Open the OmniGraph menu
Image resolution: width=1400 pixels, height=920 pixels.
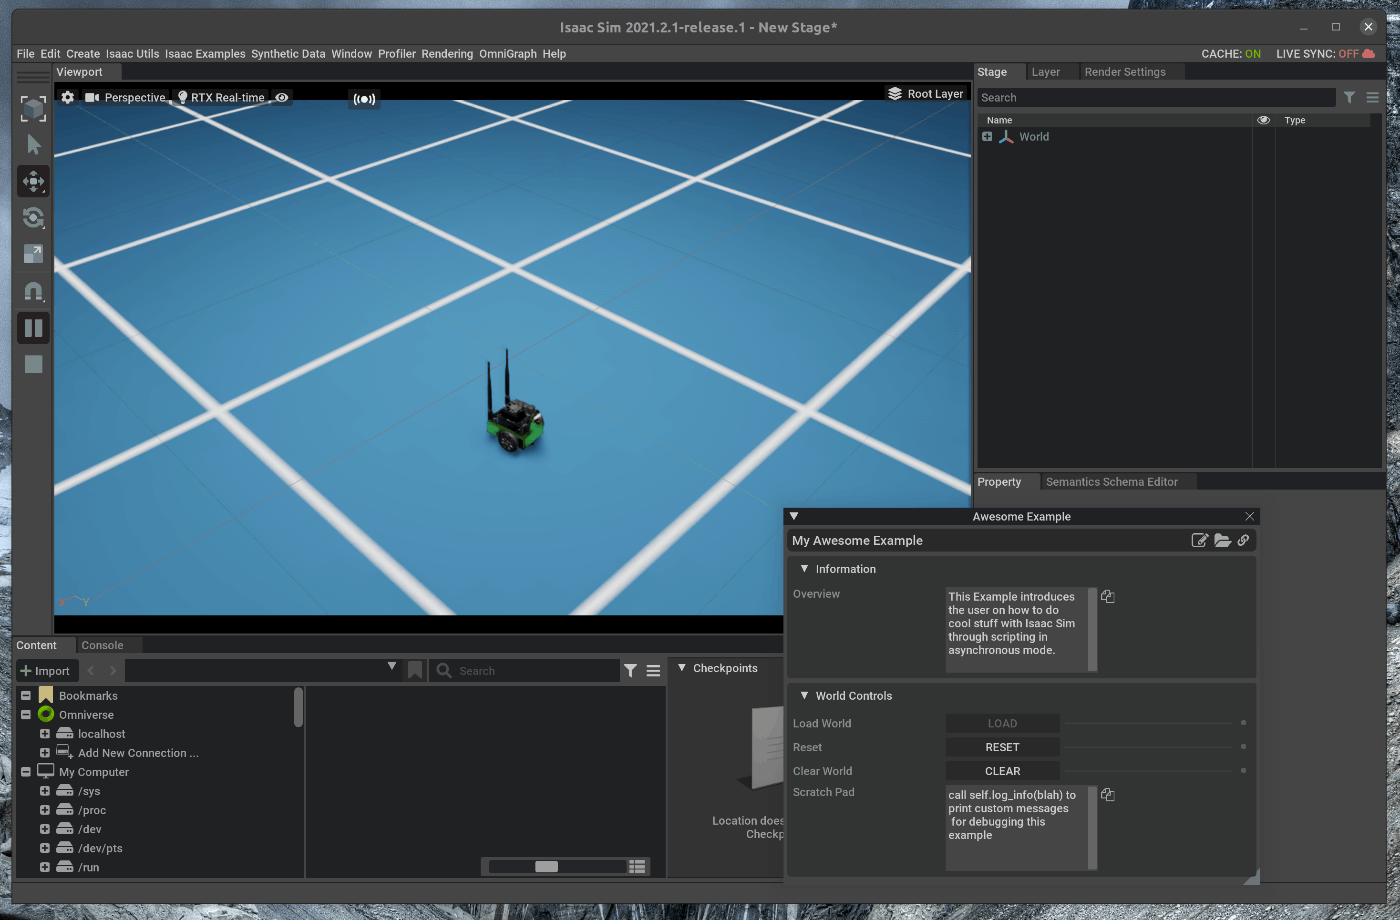tap(508, 54)
